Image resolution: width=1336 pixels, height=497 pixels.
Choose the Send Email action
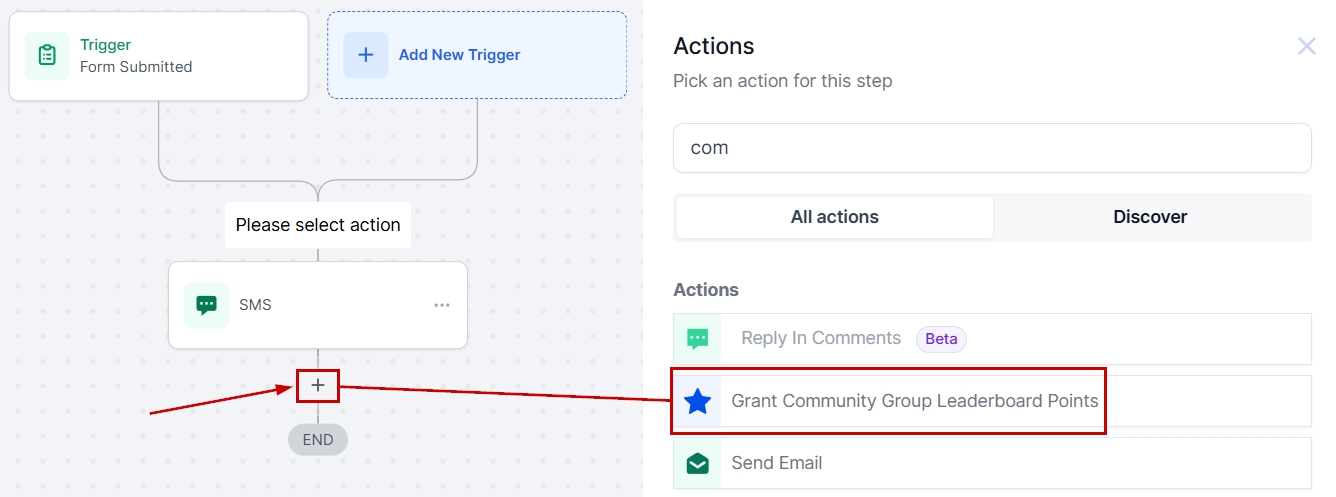pos(777,463)
